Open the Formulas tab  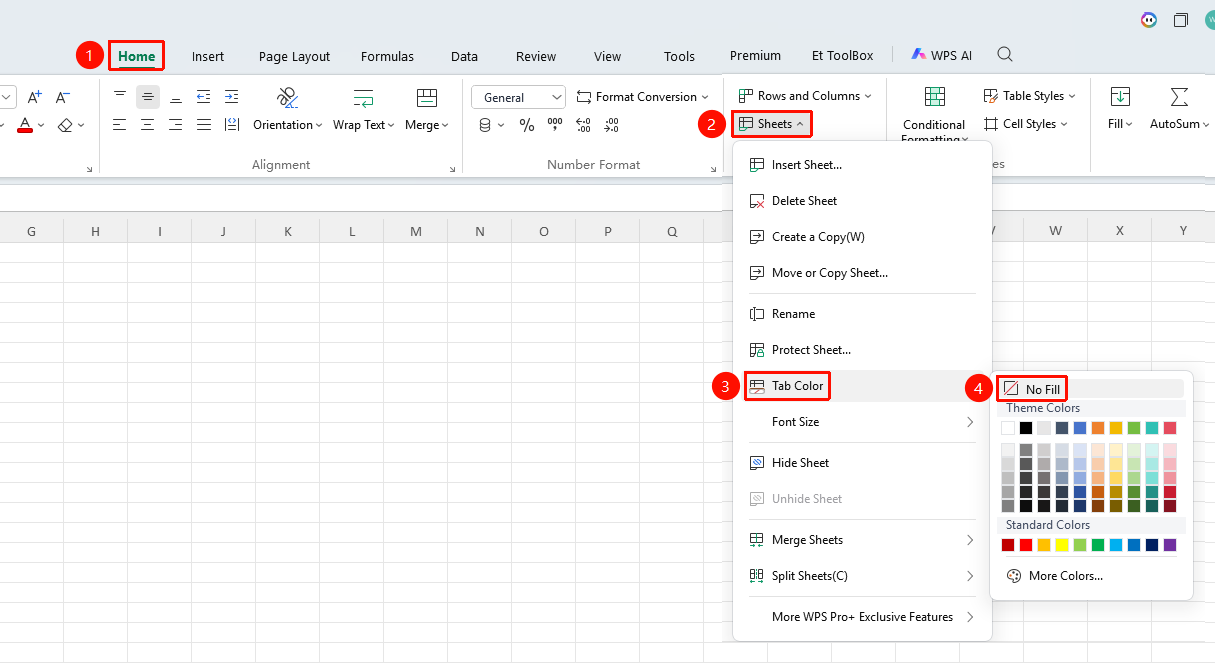point(387,56)
